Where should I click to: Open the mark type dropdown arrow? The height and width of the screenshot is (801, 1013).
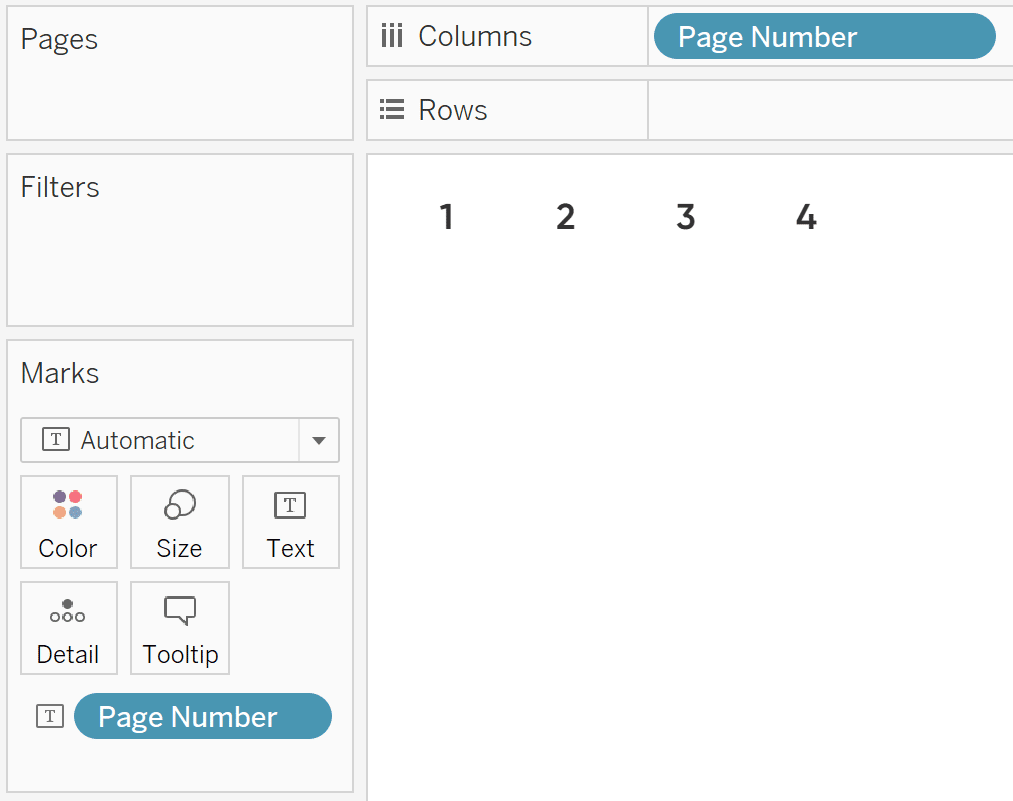click(x=319, y=441)
